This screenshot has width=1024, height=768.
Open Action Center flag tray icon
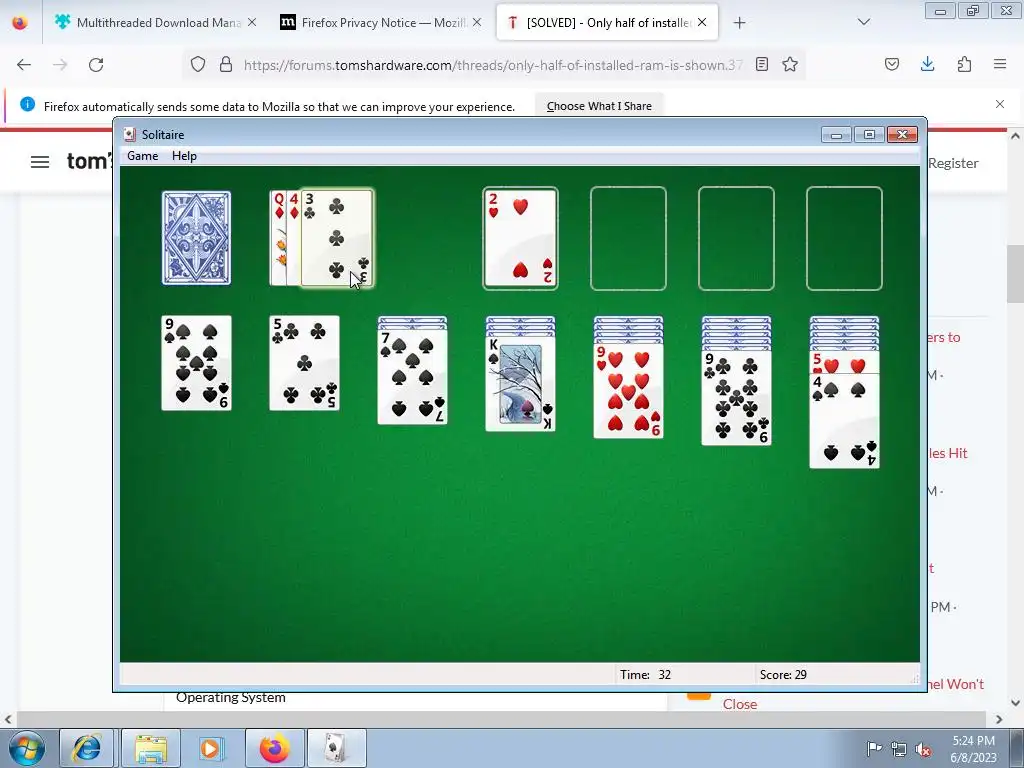click(x=874, y=748)
